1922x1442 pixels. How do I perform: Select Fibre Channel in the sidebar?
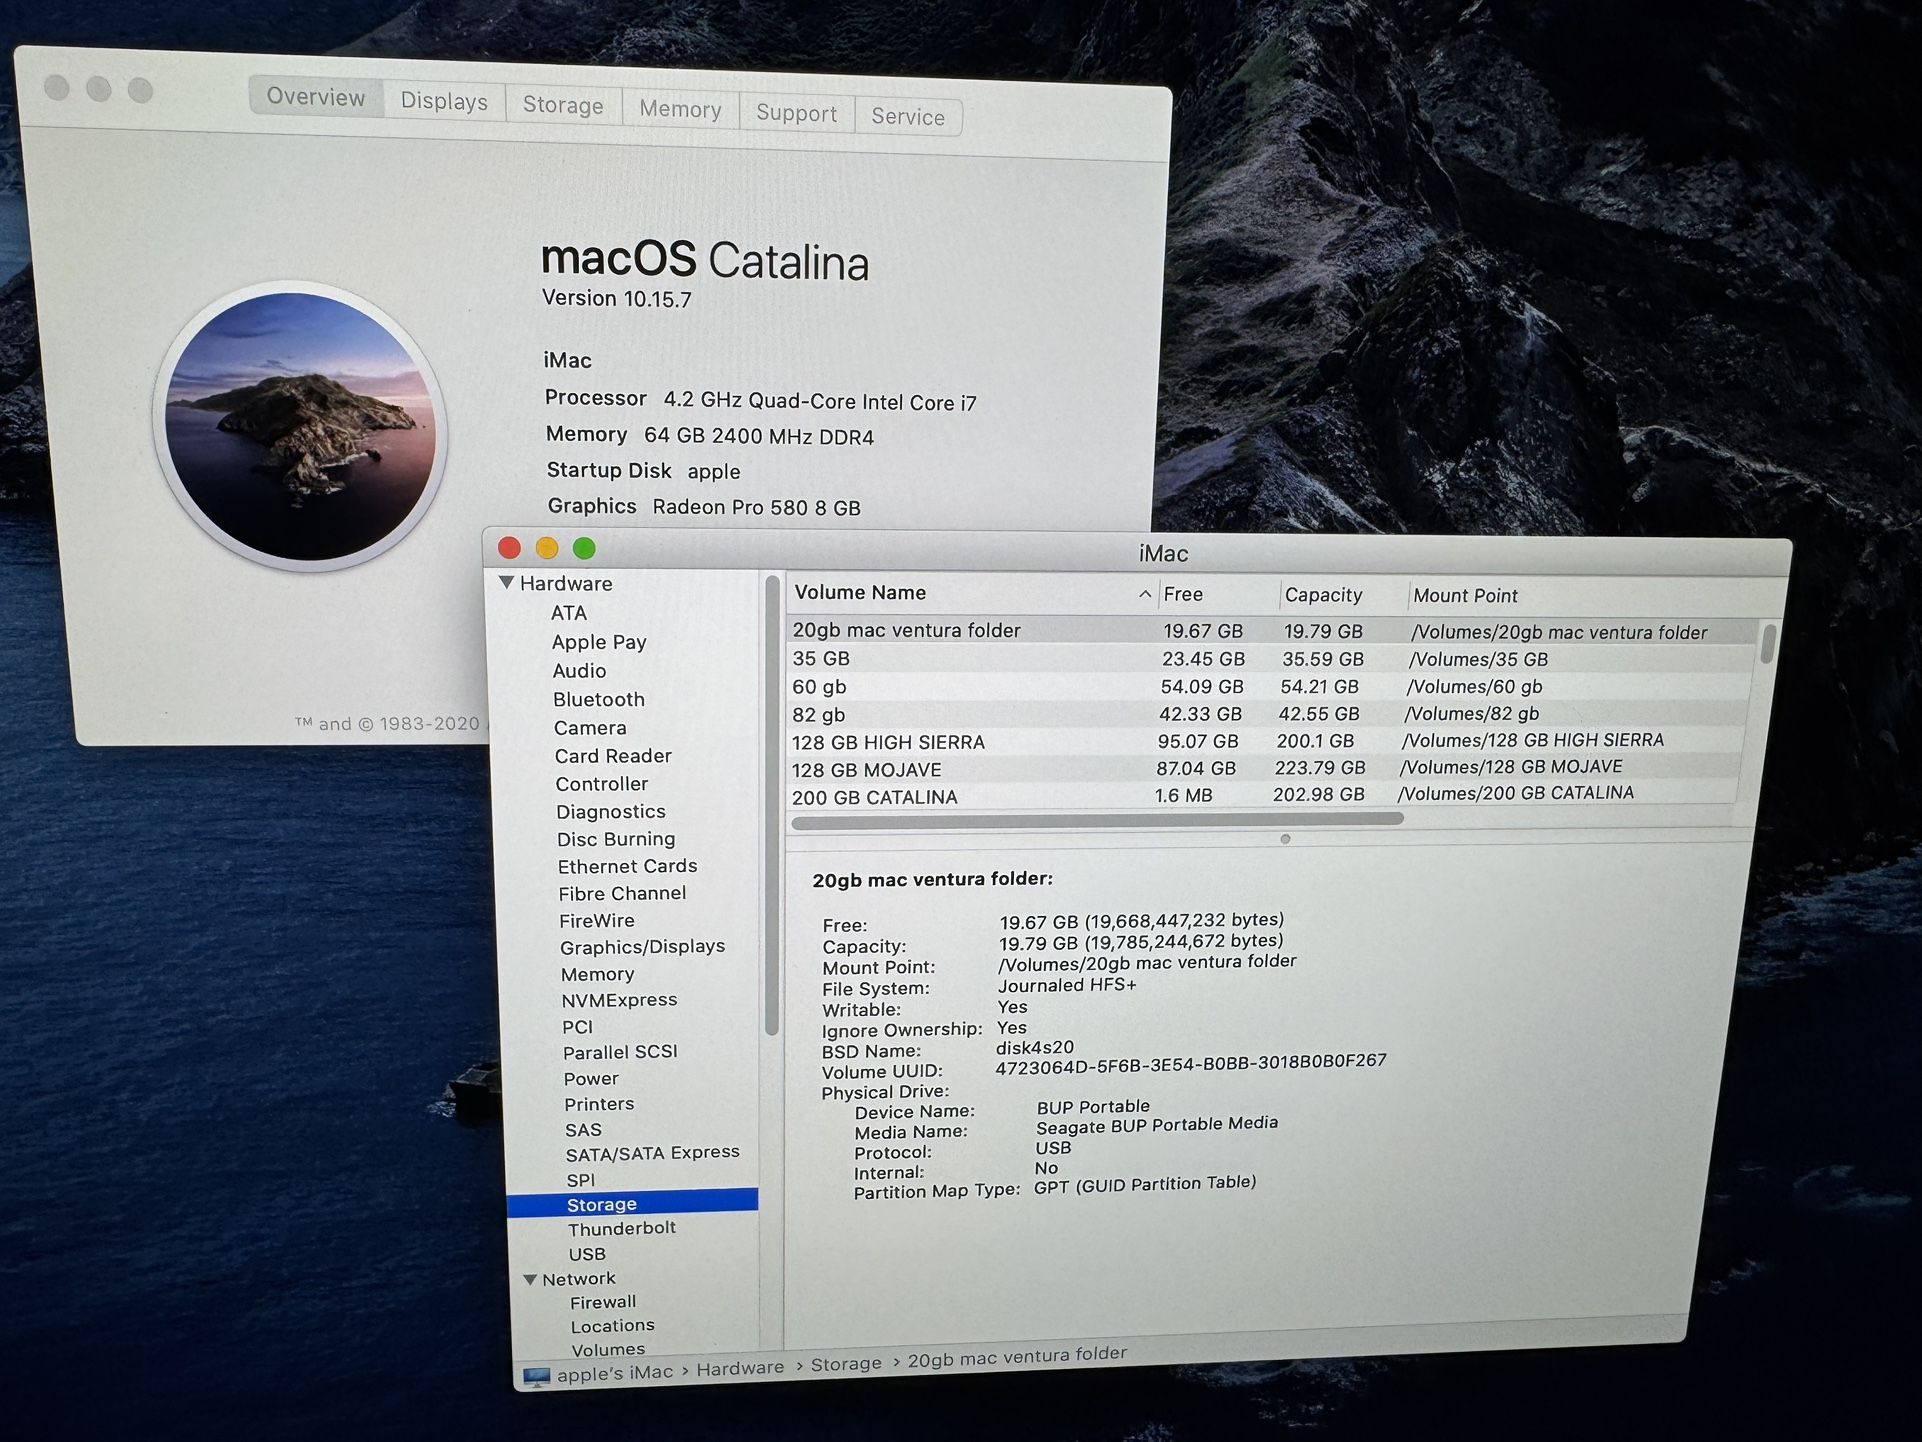[x=622, y=893]
